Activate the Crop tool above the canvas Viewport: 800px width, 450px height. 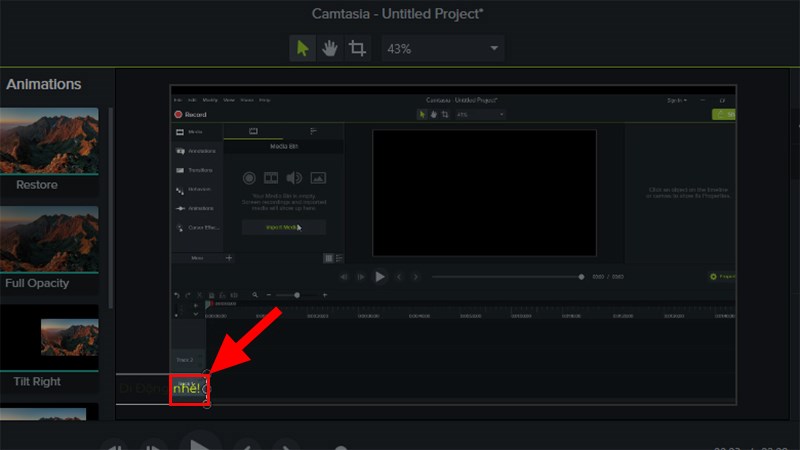357,48
